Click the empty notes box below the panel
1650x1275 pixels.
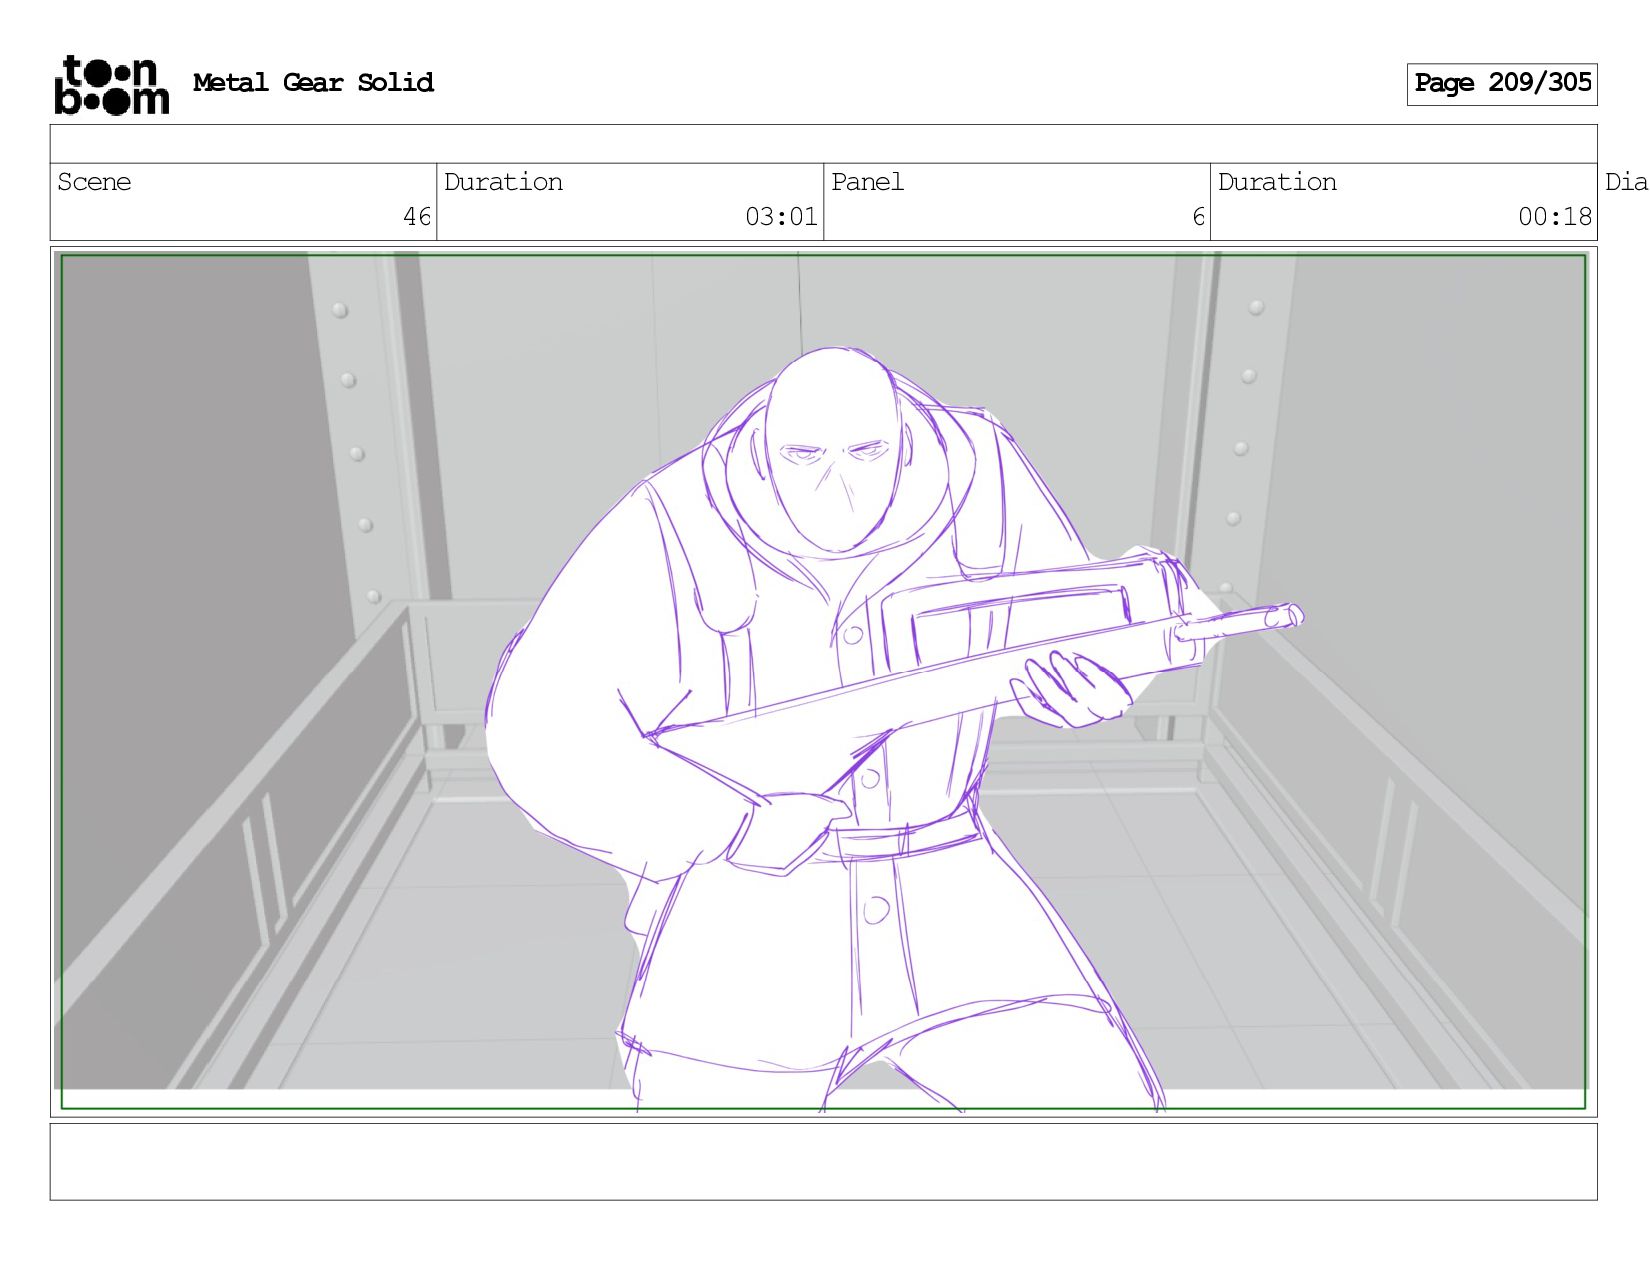coord(824,1162)
